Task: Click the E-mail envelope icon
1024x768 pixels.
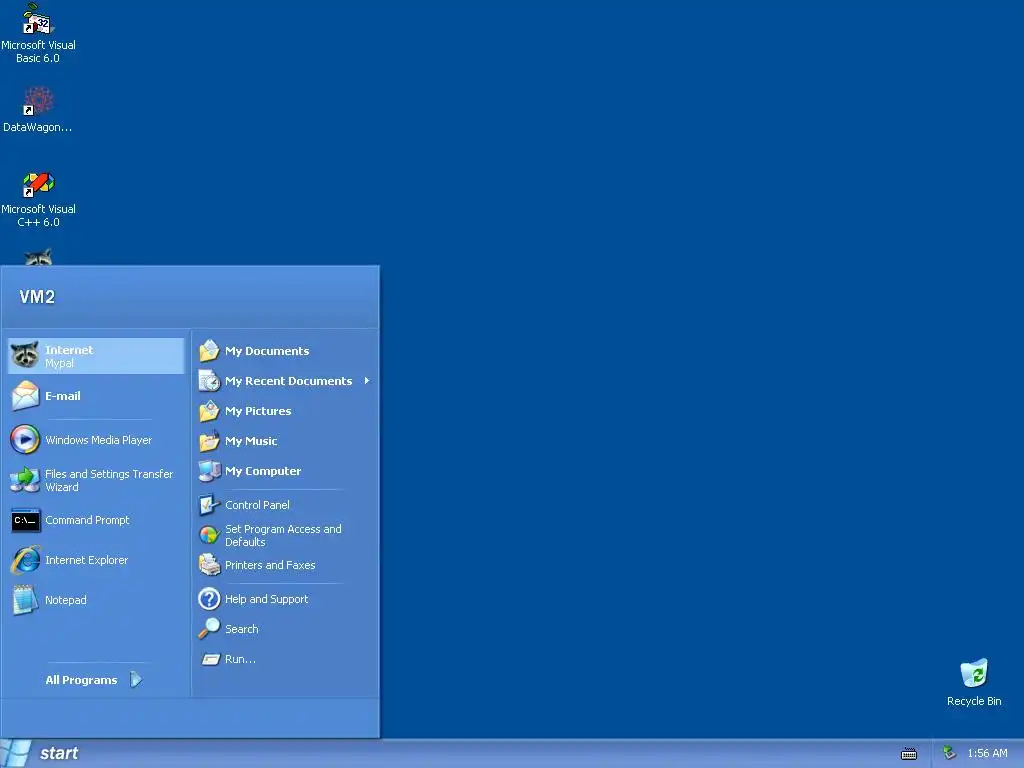Action: tap(25, 396)
